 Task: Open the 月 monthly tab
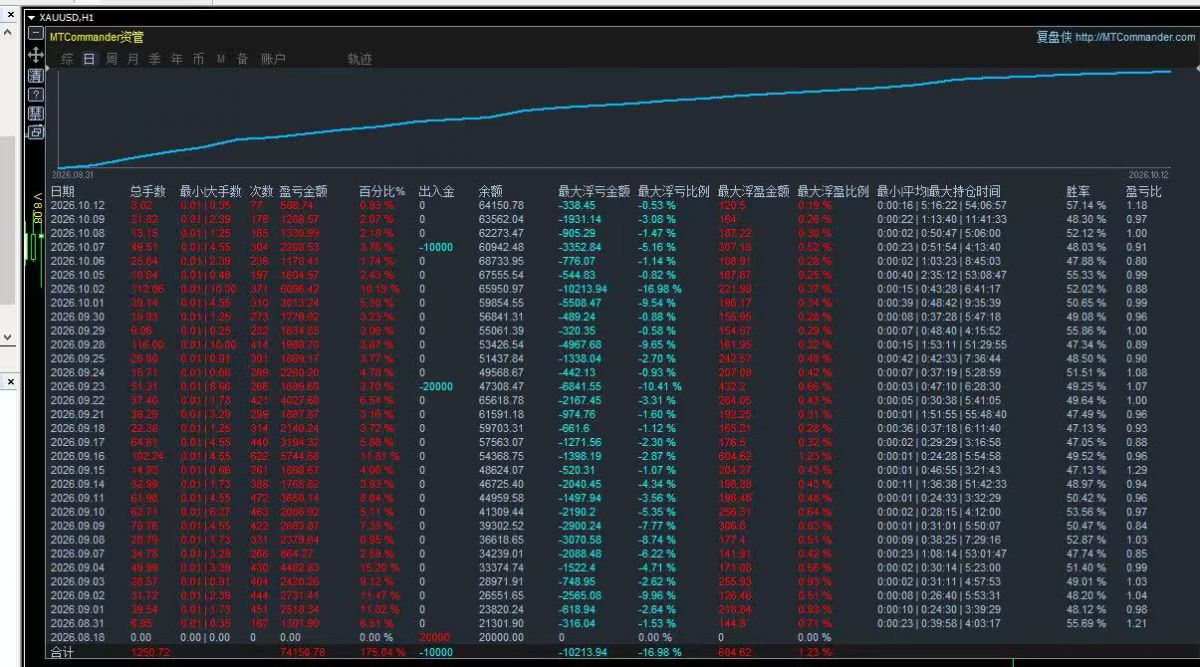pos(133,59)
